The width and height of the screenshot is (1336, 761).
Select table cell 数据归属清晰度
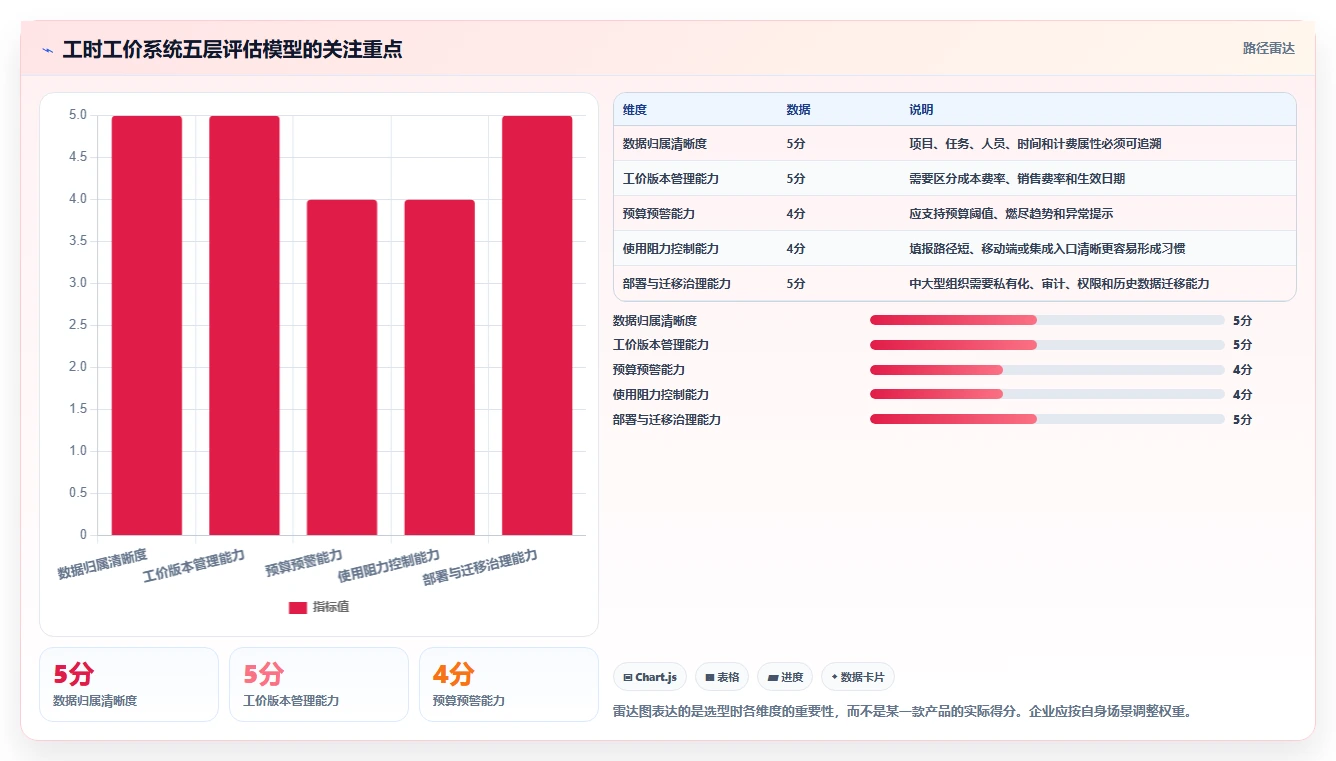pos(665,144)
